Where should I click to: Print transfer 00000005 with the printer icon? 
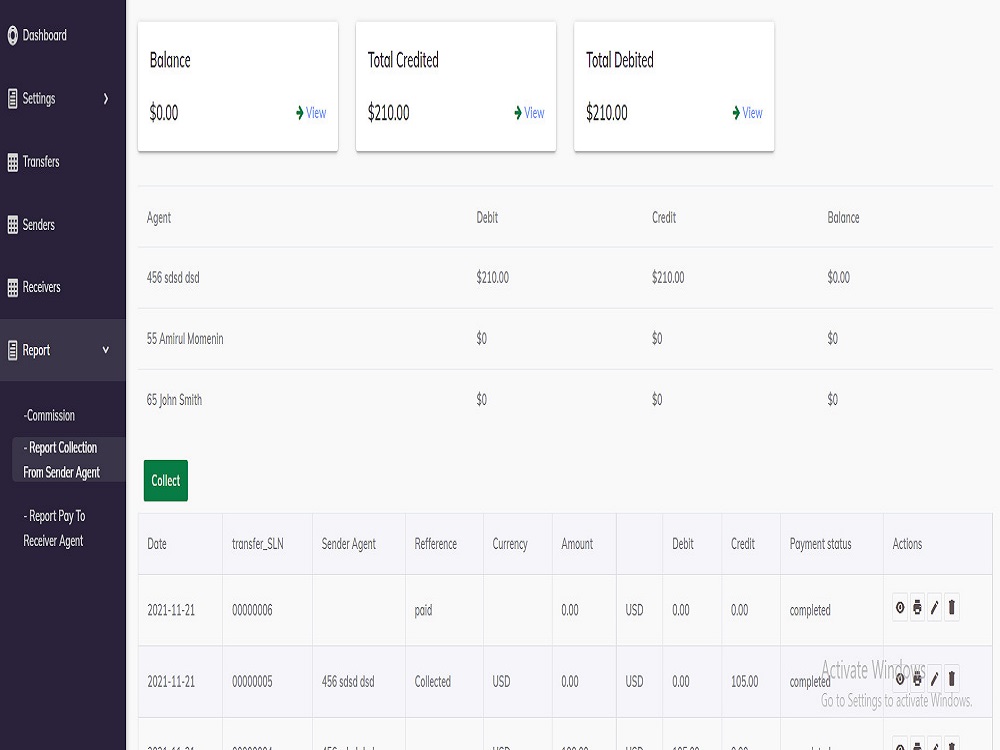[x=917, y=679]
